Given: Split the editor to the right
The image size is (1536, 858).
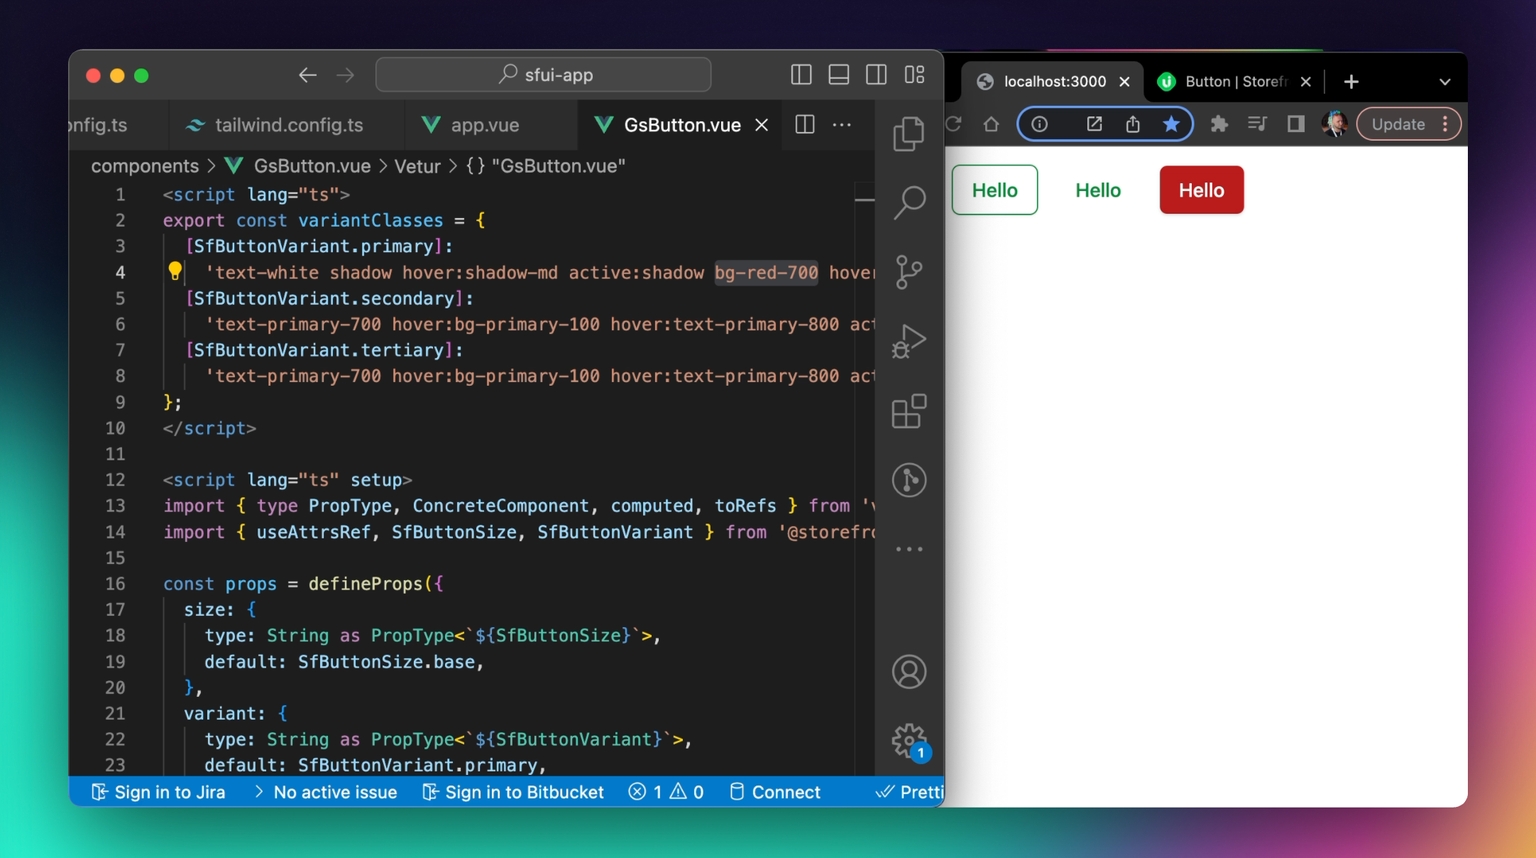Looking at the screenshot, I should point(804,124).
